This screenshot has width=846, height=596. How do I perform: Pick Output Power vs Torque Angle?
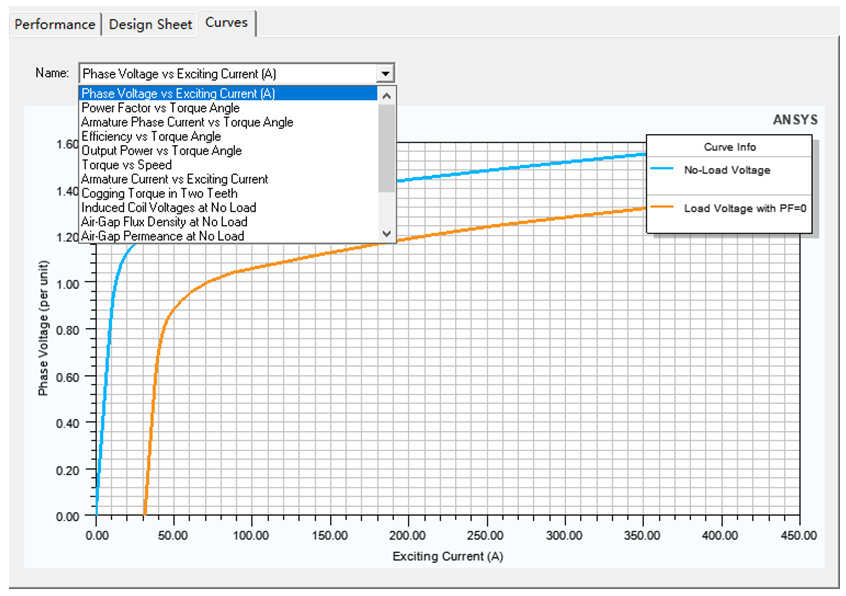(228, 150)
